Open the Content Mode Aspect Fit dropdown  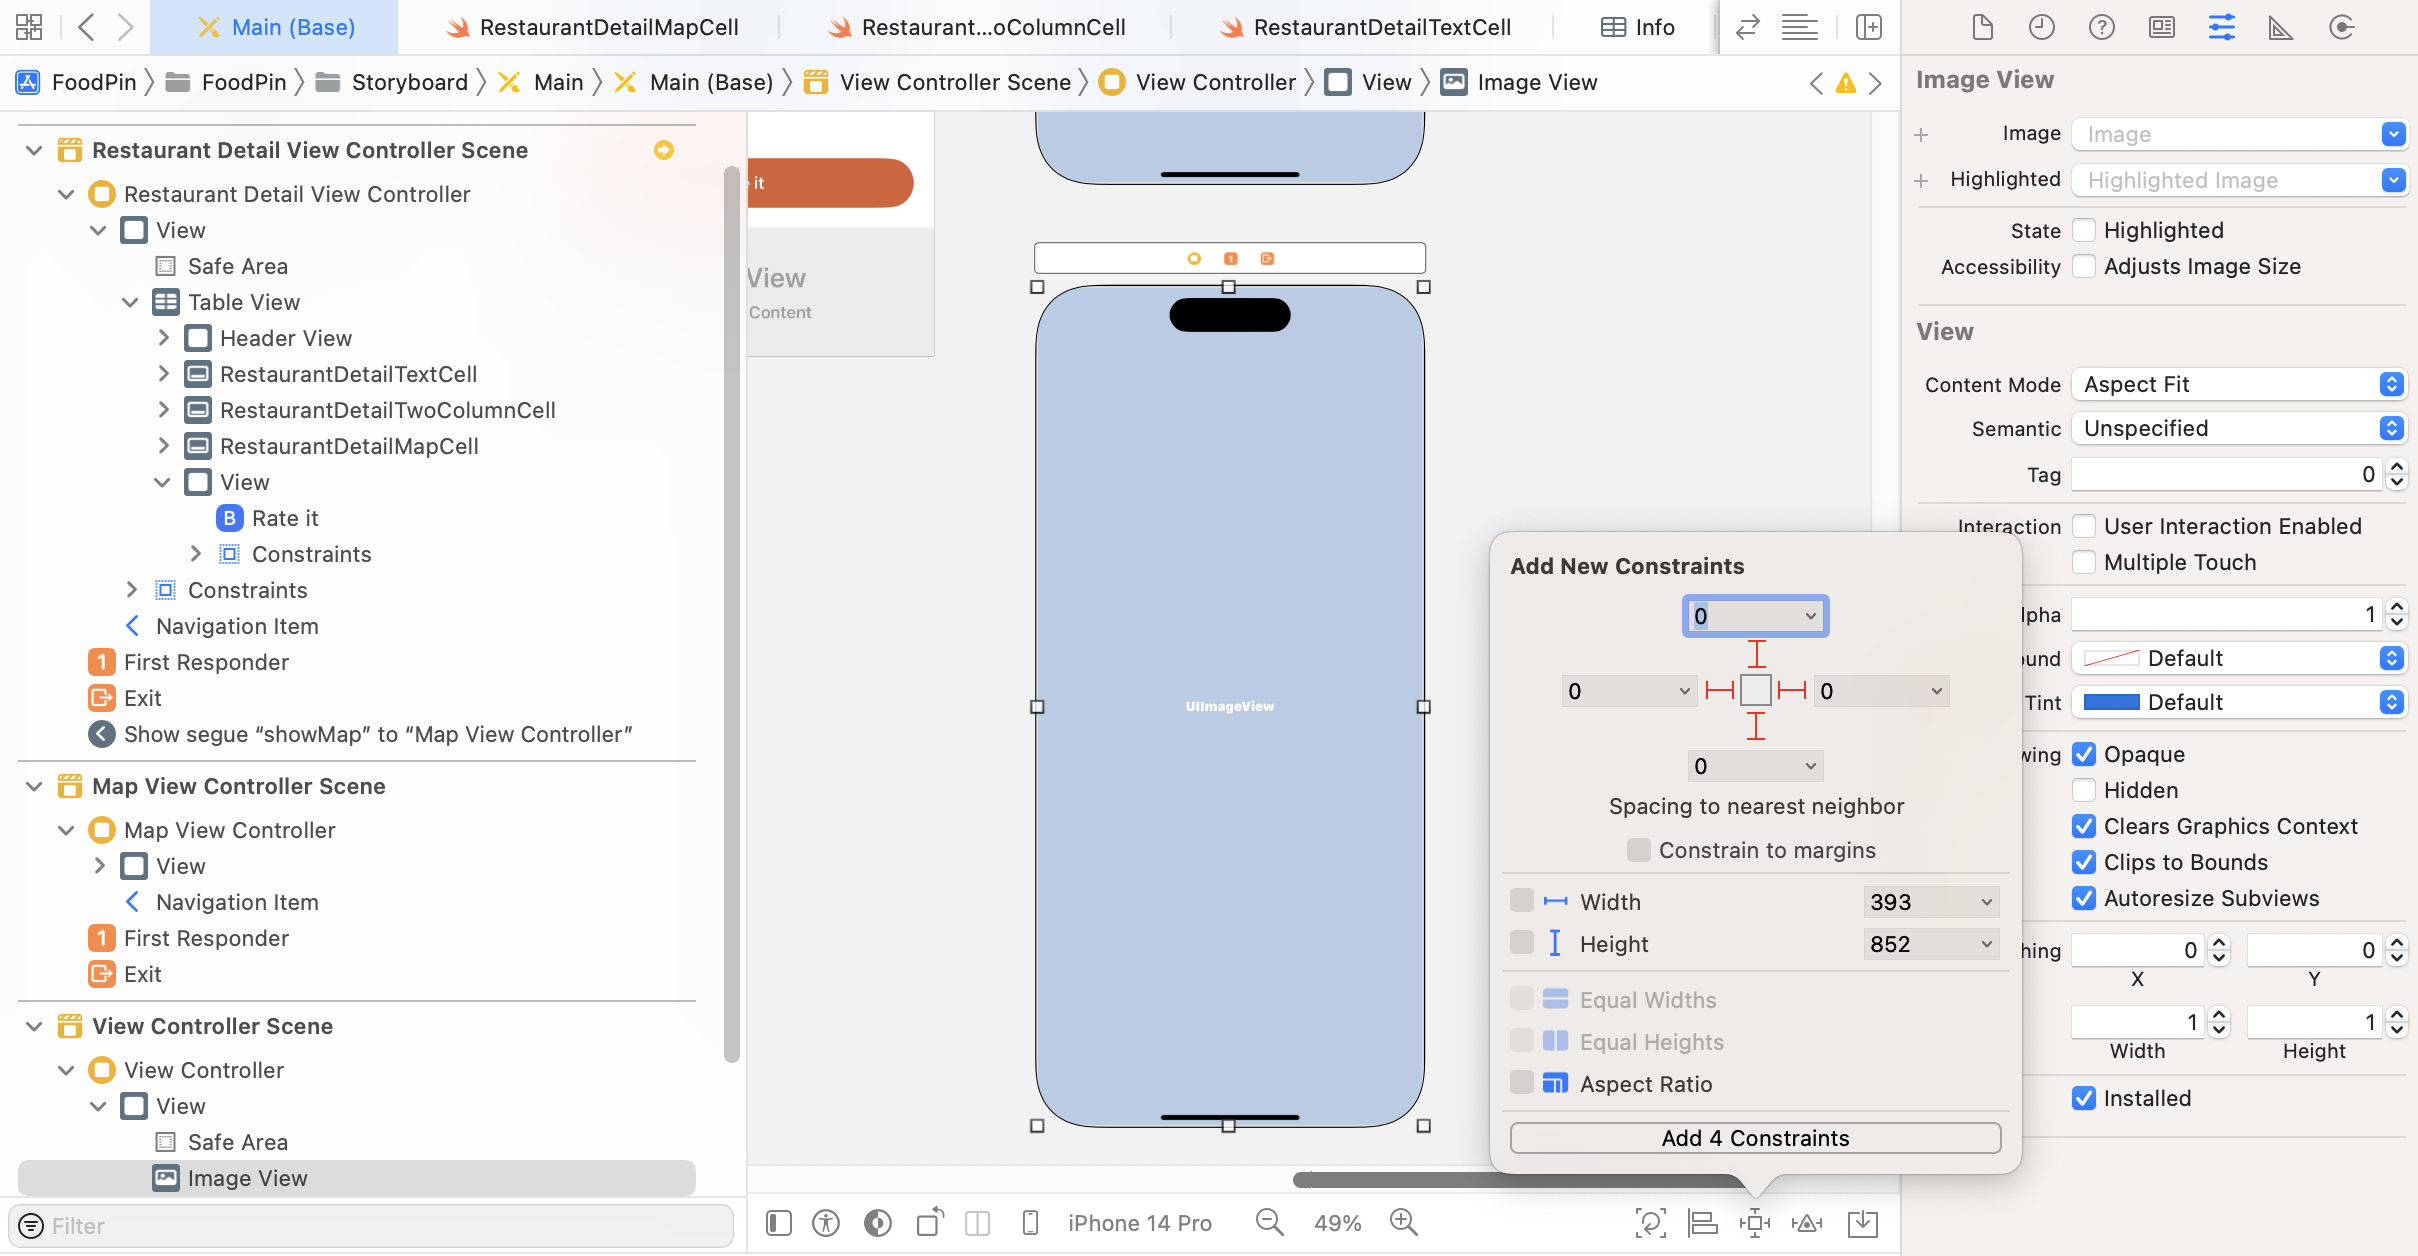[2240, 384]
